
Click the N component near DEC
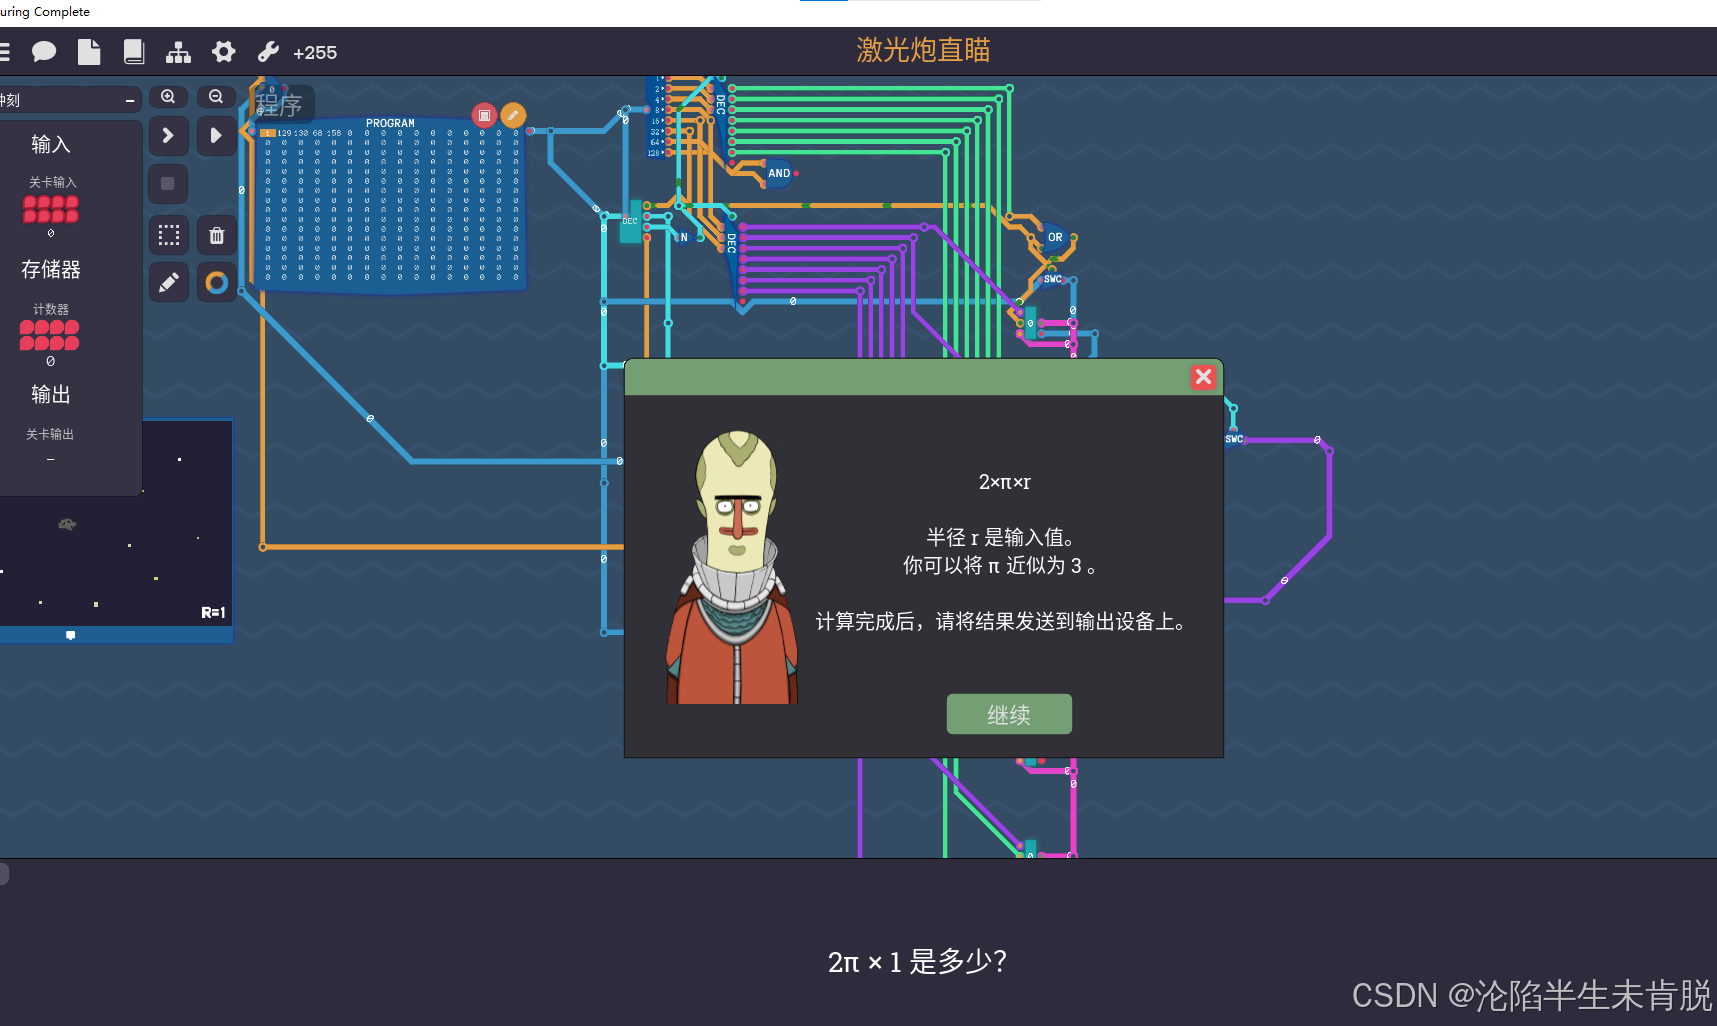684,237
